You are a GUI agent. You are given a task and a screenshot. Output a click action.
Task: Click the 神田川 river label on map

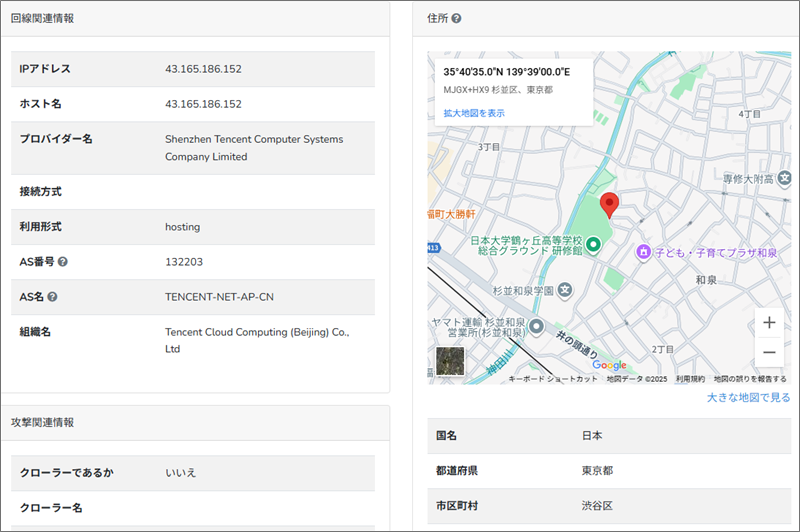[499, 362]
